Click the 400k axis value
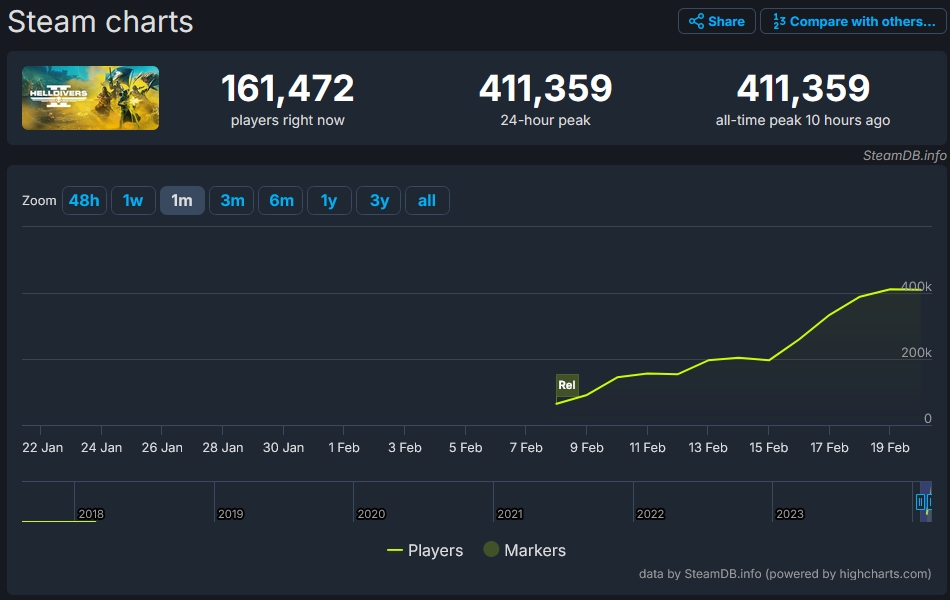This screenshot has height=600, width=950. [916, 286]
